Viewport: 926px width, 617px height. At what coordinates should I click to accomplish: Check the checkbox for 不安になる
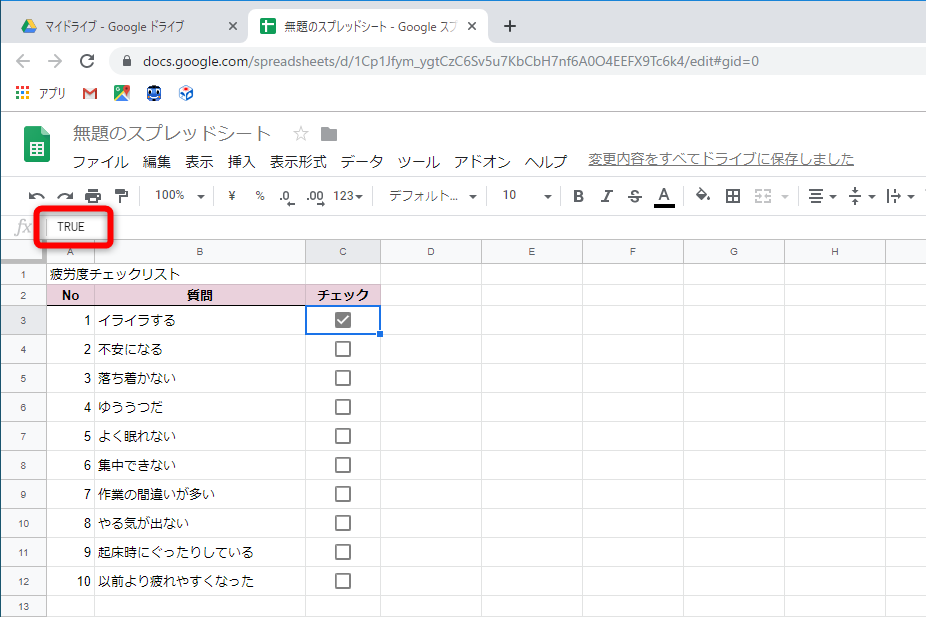pos(342,348)
